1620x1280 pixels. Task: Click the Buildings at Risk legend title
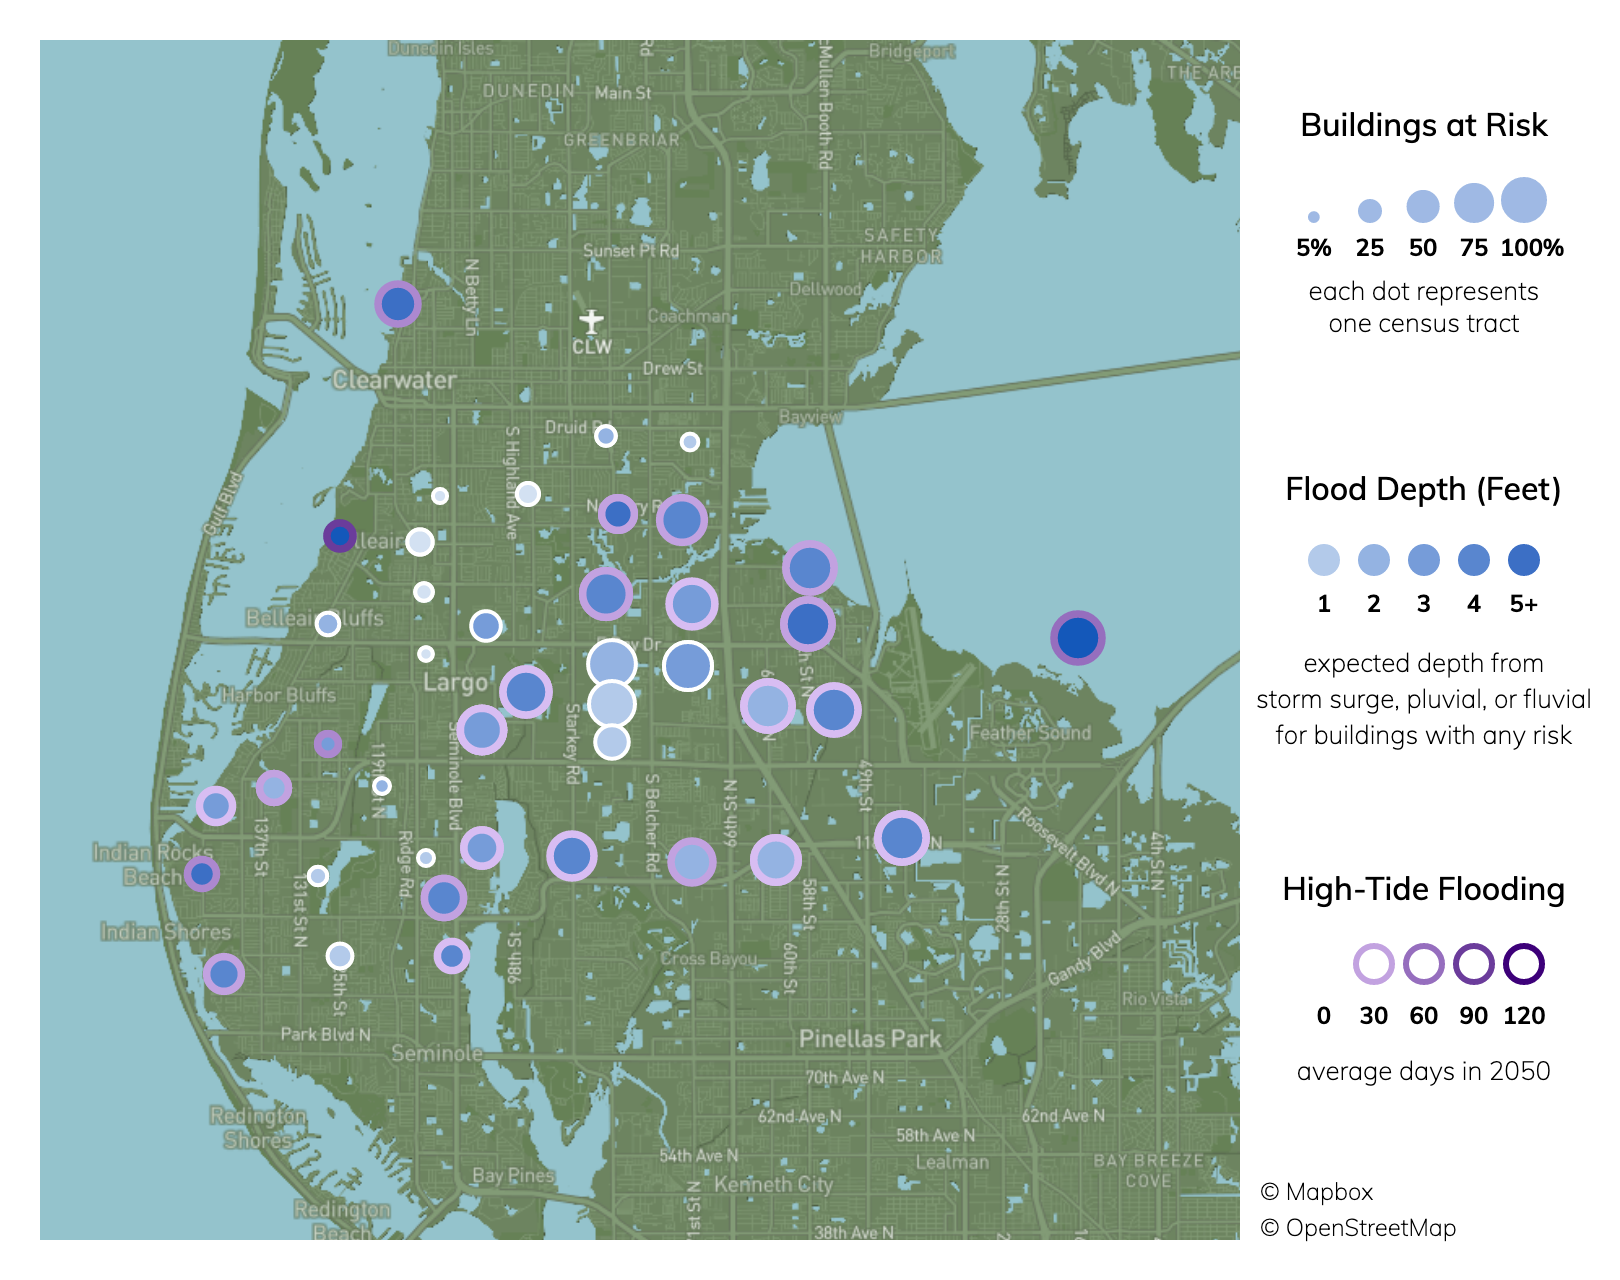coord(1424,125)
